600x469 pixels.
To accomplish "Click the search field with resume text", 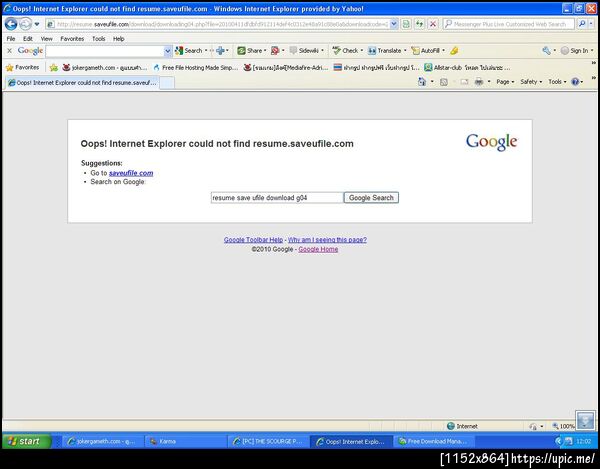I will tap(277, 198).
